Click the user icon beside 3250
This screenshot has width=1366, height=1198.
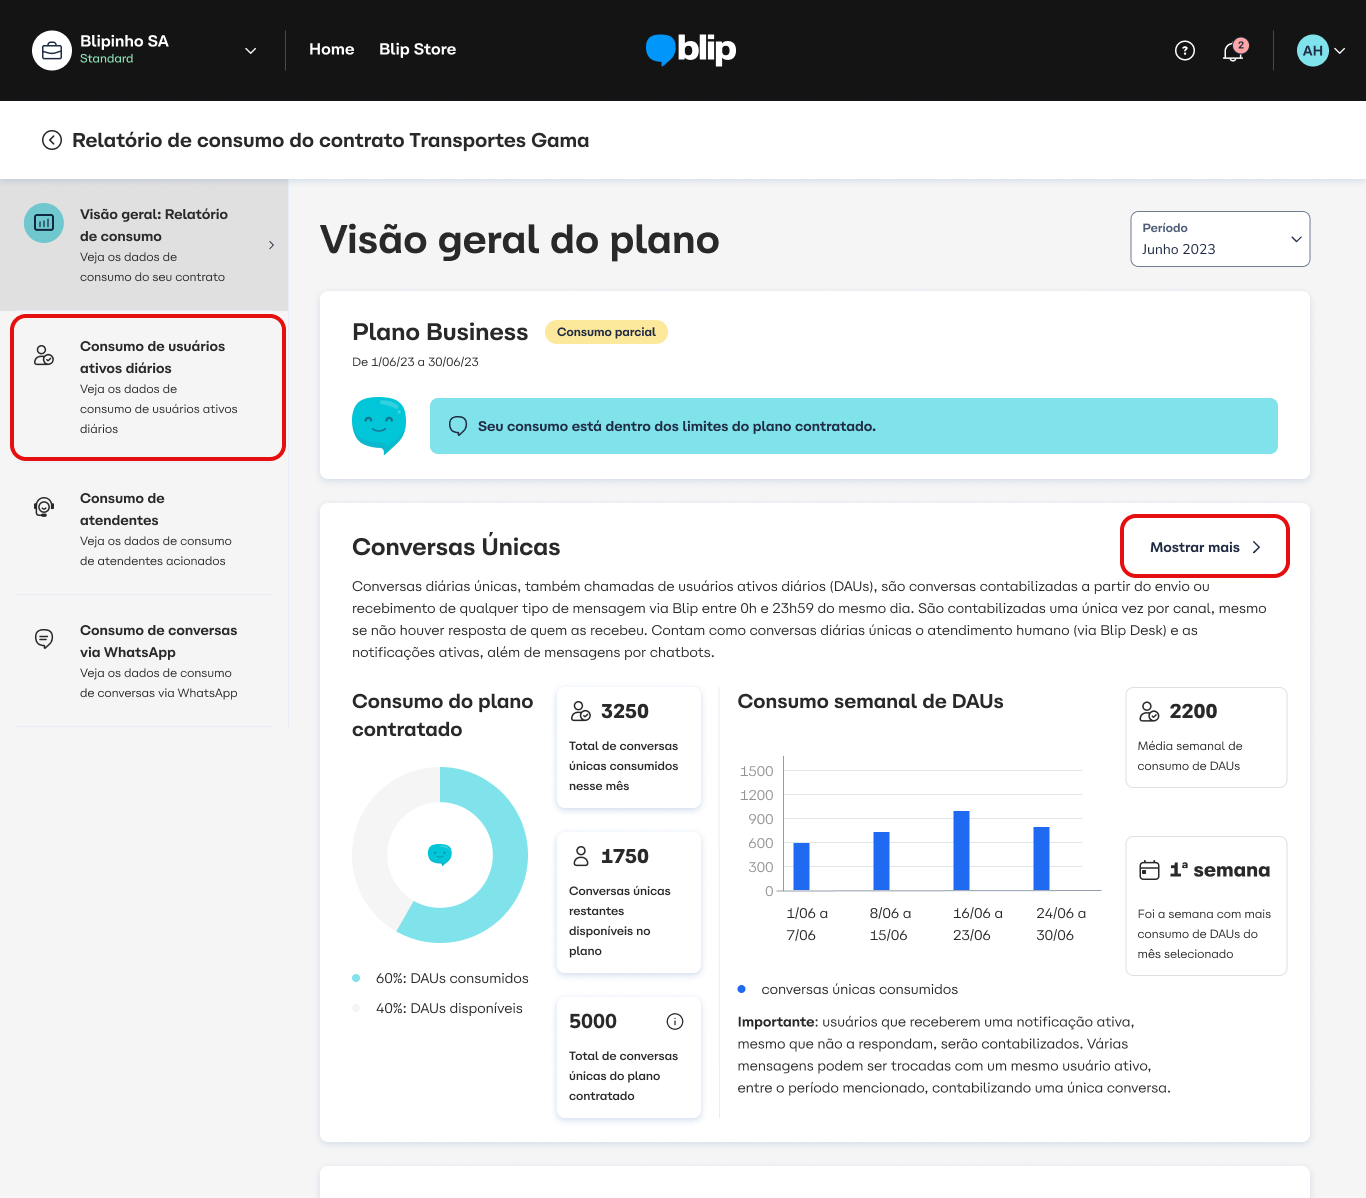coord(581,711)
